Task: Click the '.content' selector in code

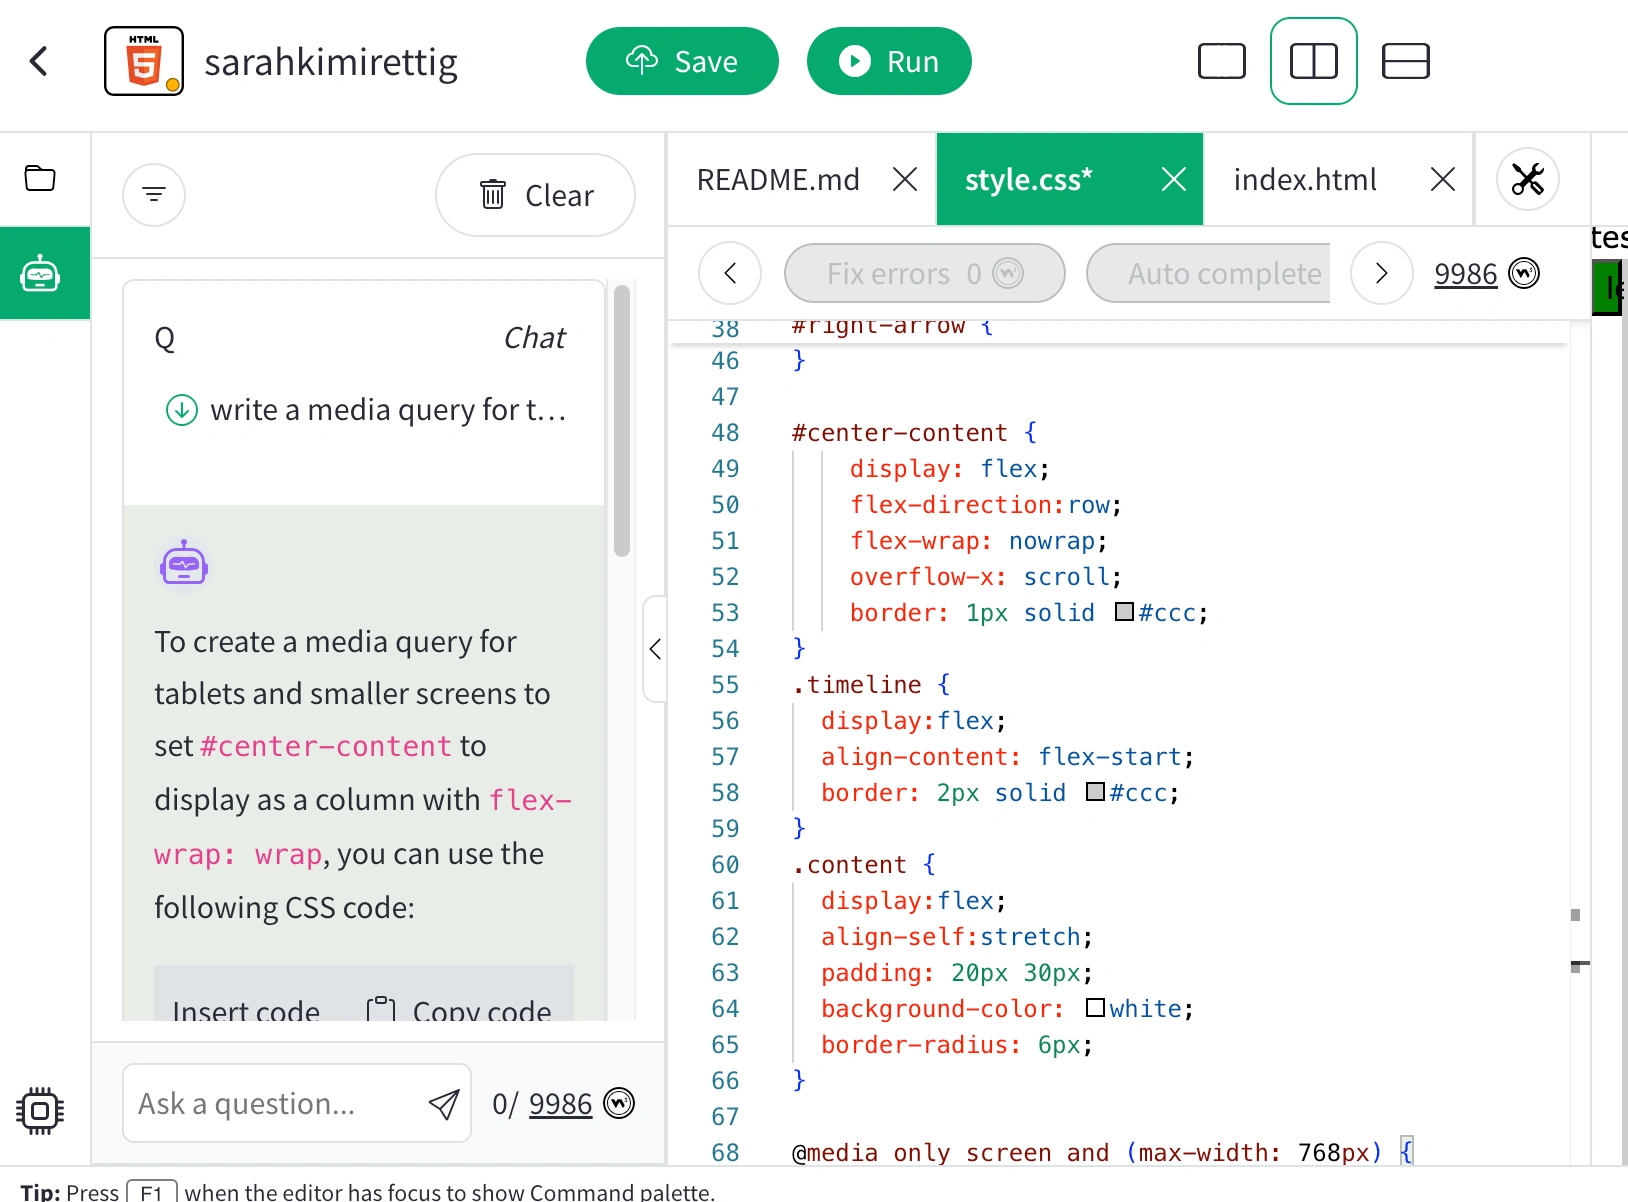Action: click(849, 865)
